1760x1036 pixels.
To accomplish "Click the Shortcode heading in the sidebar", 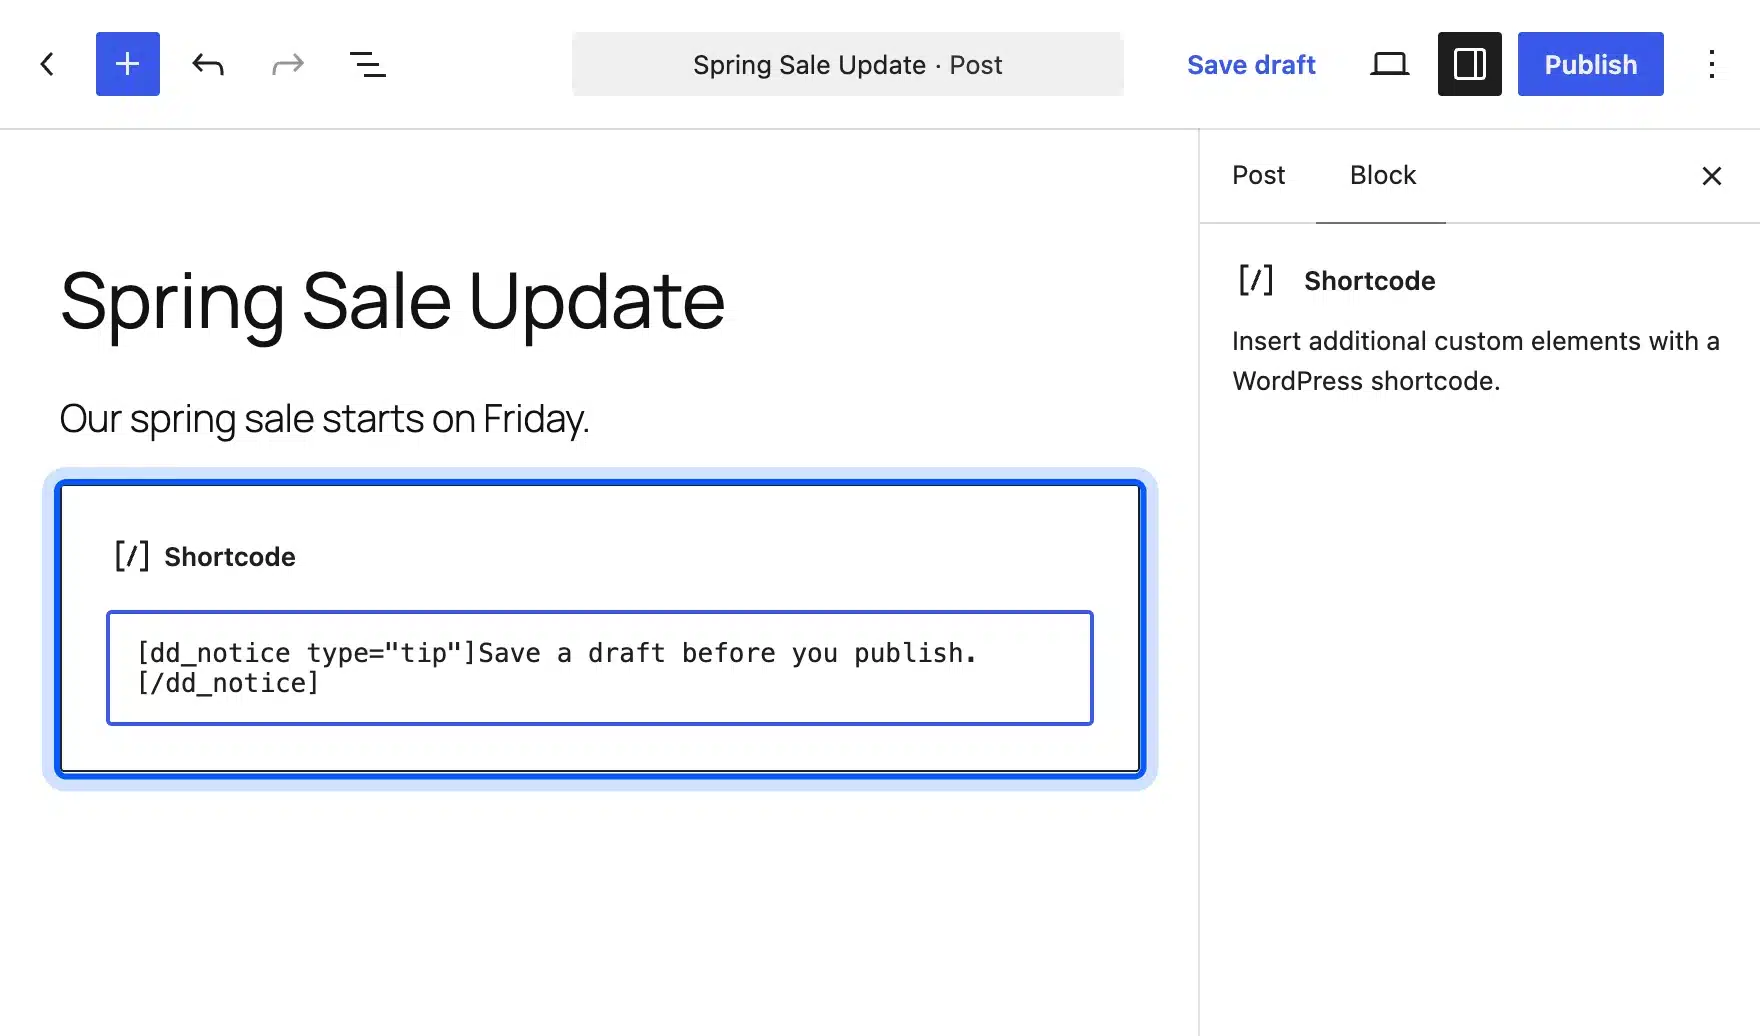I will point(1369,281).
